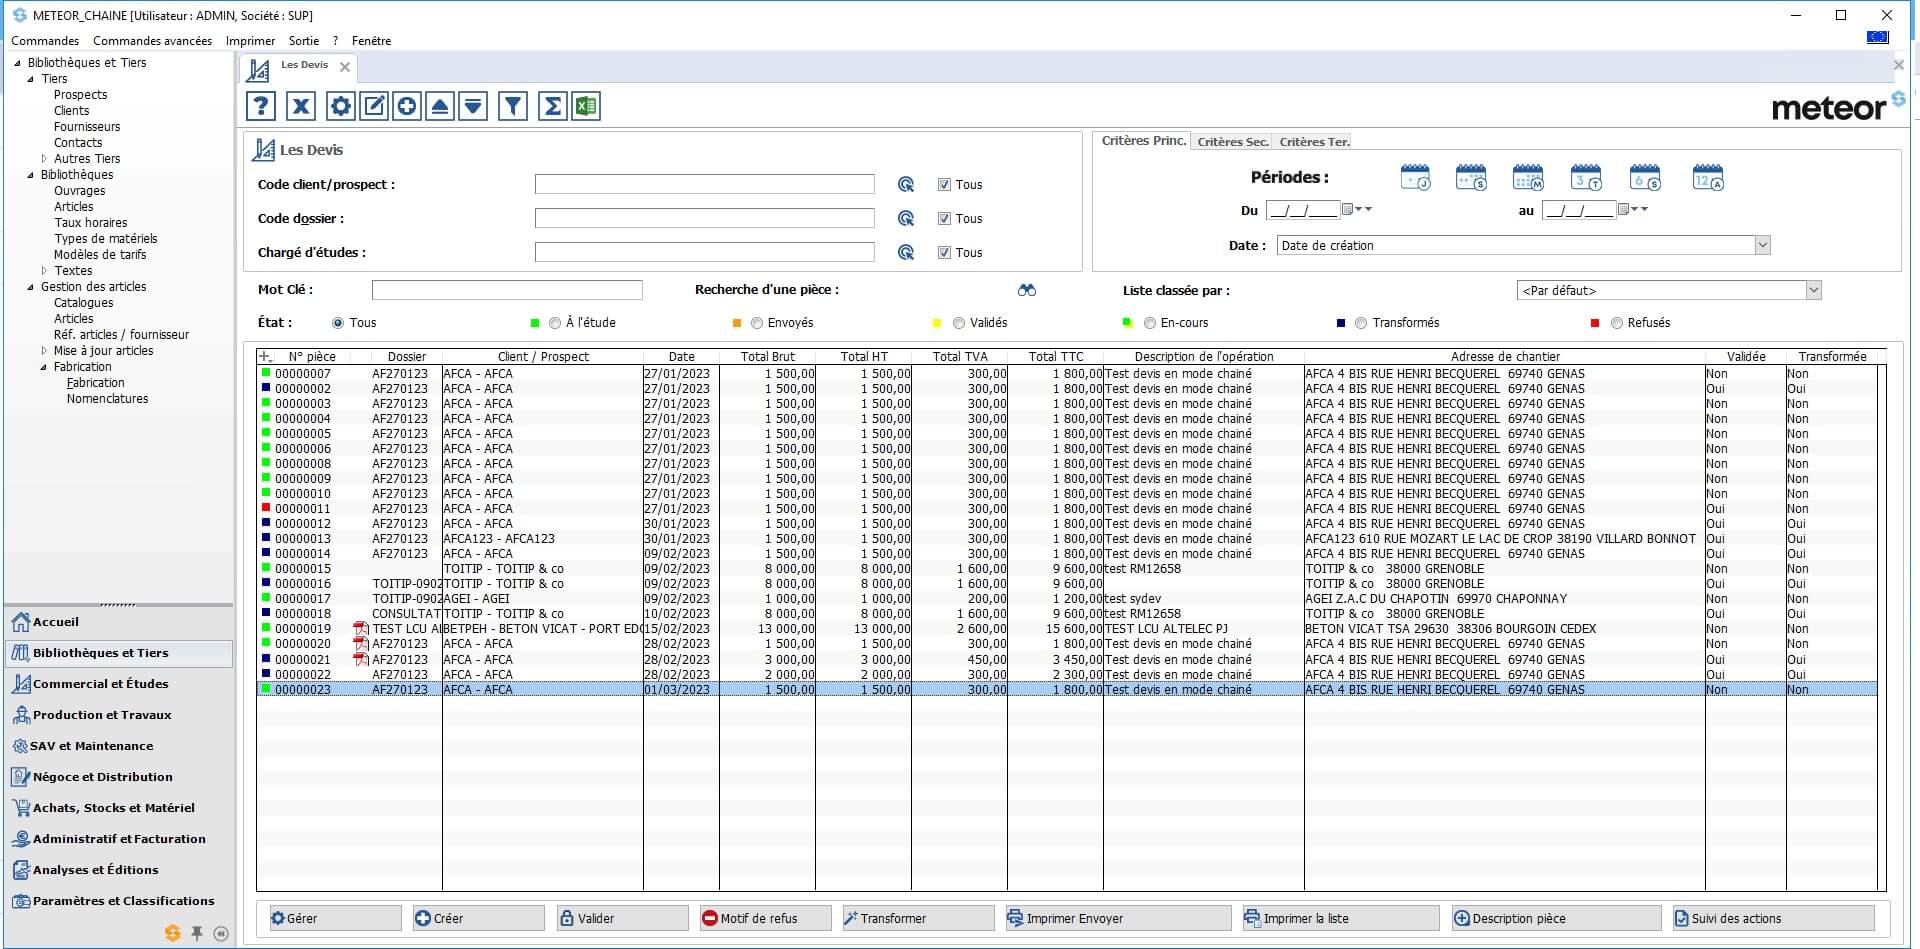Open lookup for Code client/prospect
The width and height of the screenshot is (1920, 949).
[x=906, y=185]
